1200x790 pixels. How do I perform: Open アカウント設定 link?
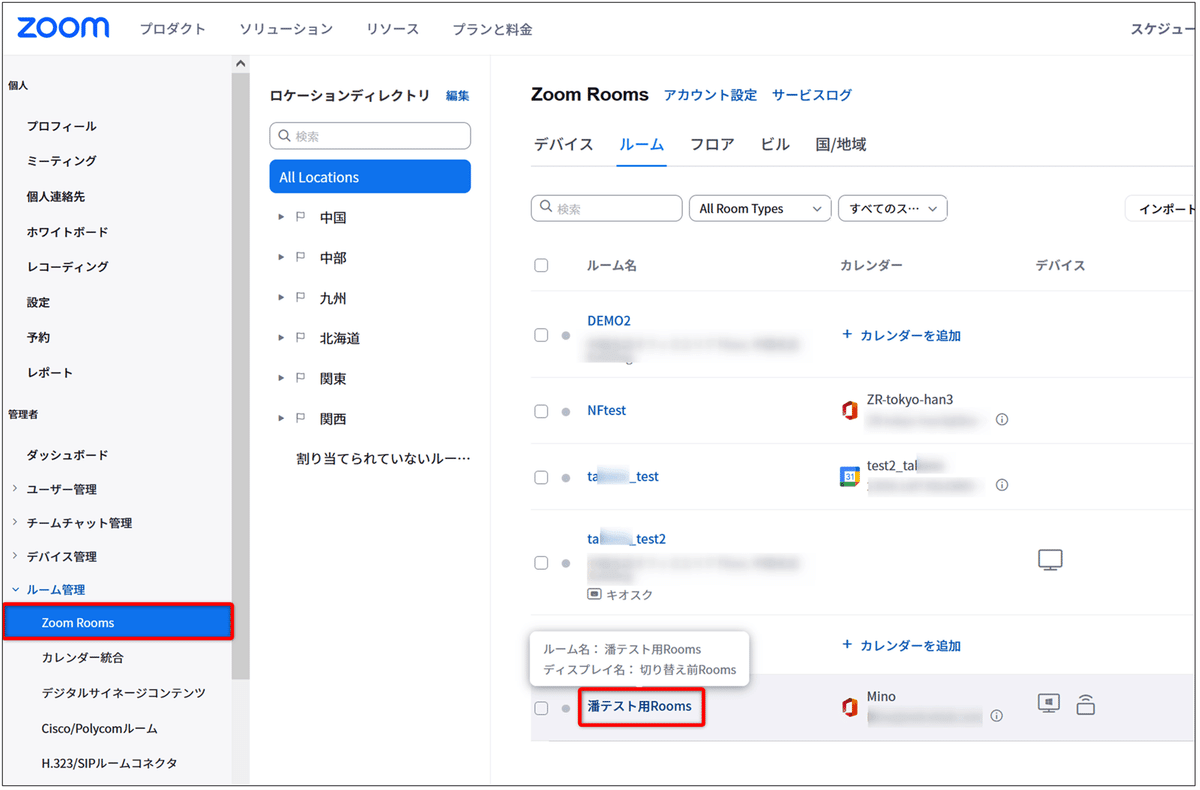(710, 95)
